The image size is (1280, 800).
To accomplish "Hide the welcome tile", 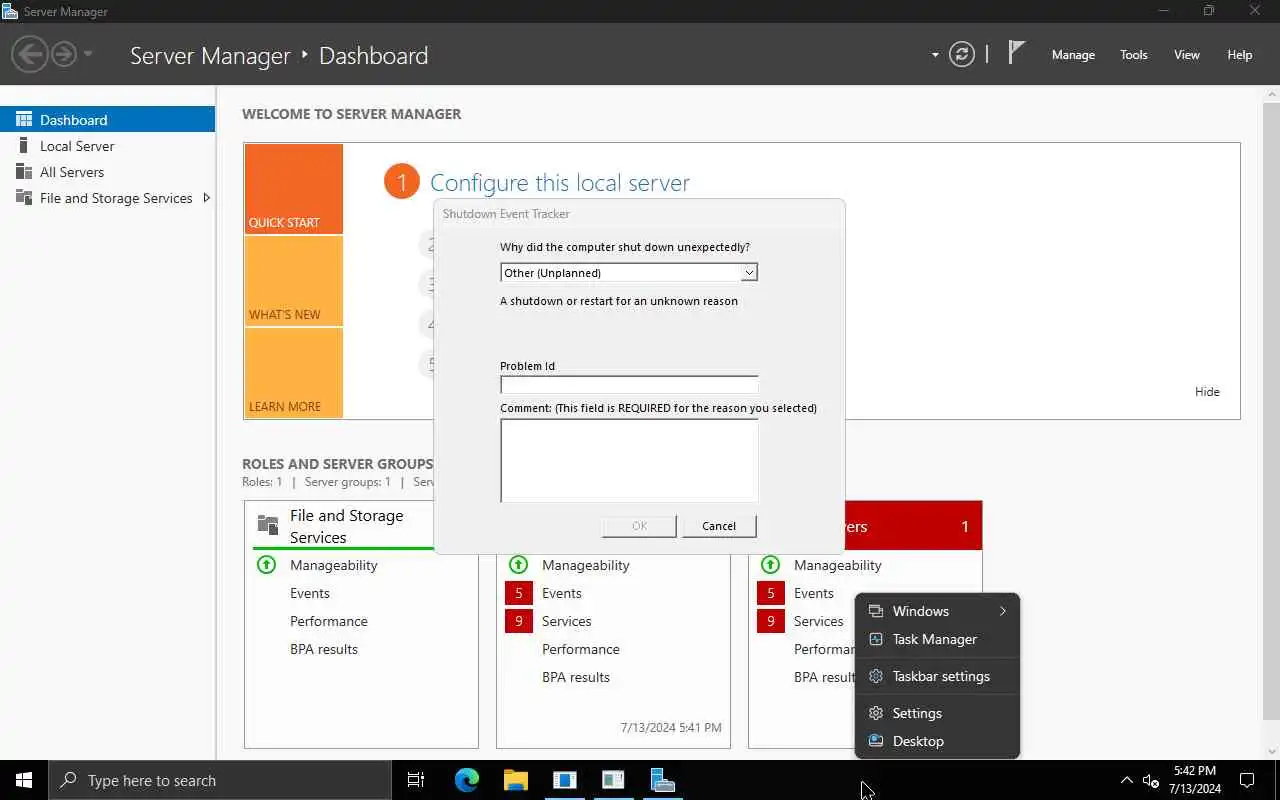I will click(1207, 391).
